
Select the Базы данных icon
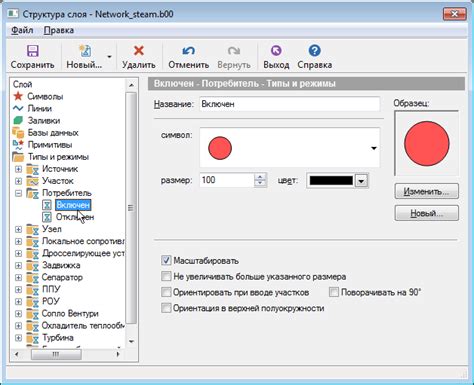(x=18, y=132)
